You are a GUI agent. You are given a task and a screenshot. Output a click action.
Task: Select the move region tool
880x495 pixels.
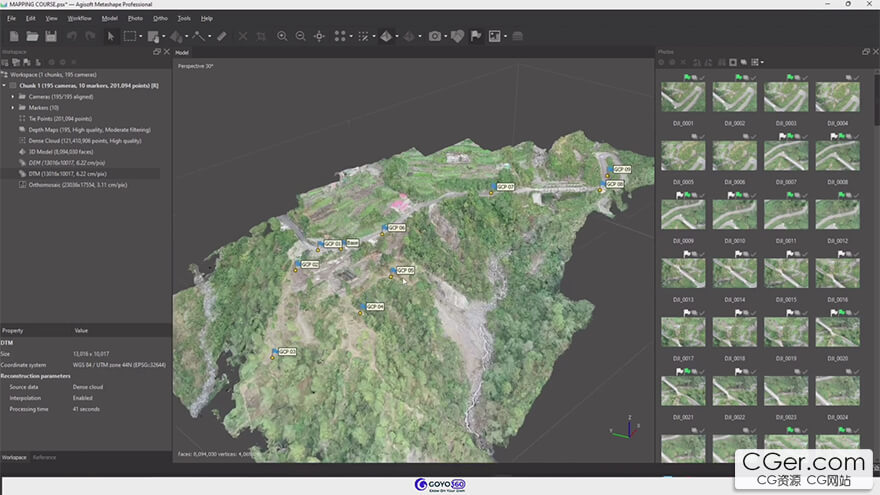click(x=153, y=36)
